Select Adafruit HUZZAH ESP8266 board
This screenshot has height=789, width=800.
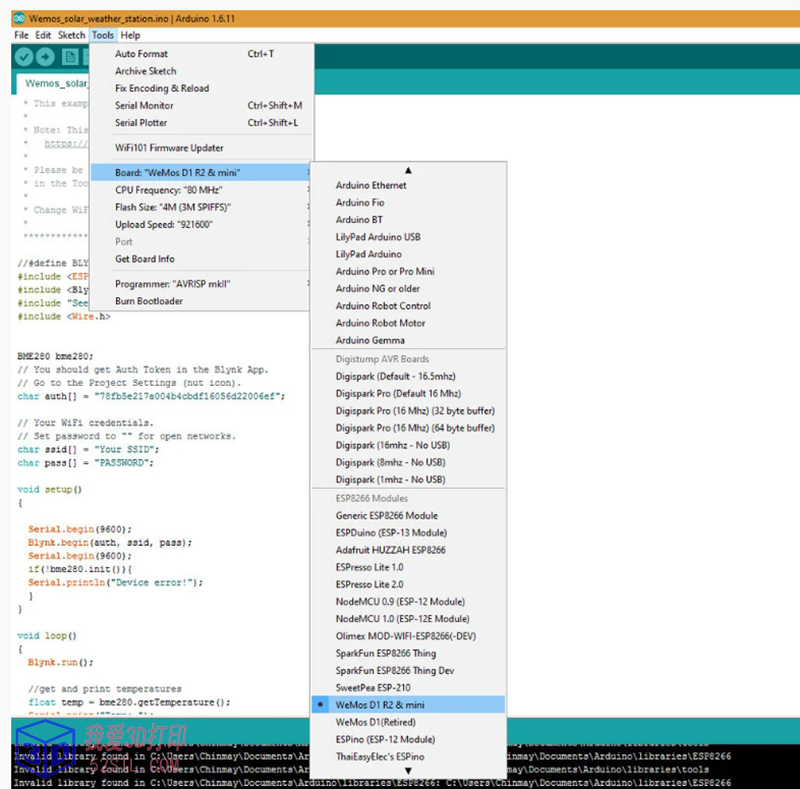[408, 550]
